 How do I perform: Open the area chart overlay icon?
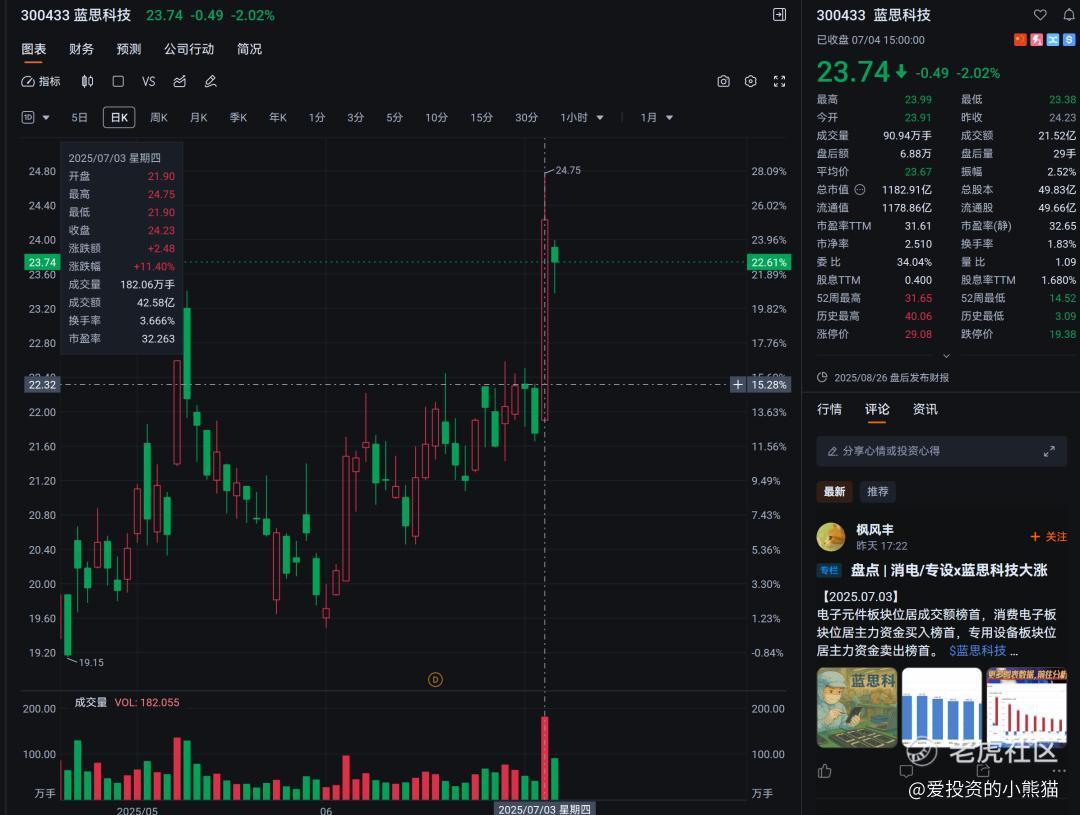click(x=180, y=81)
